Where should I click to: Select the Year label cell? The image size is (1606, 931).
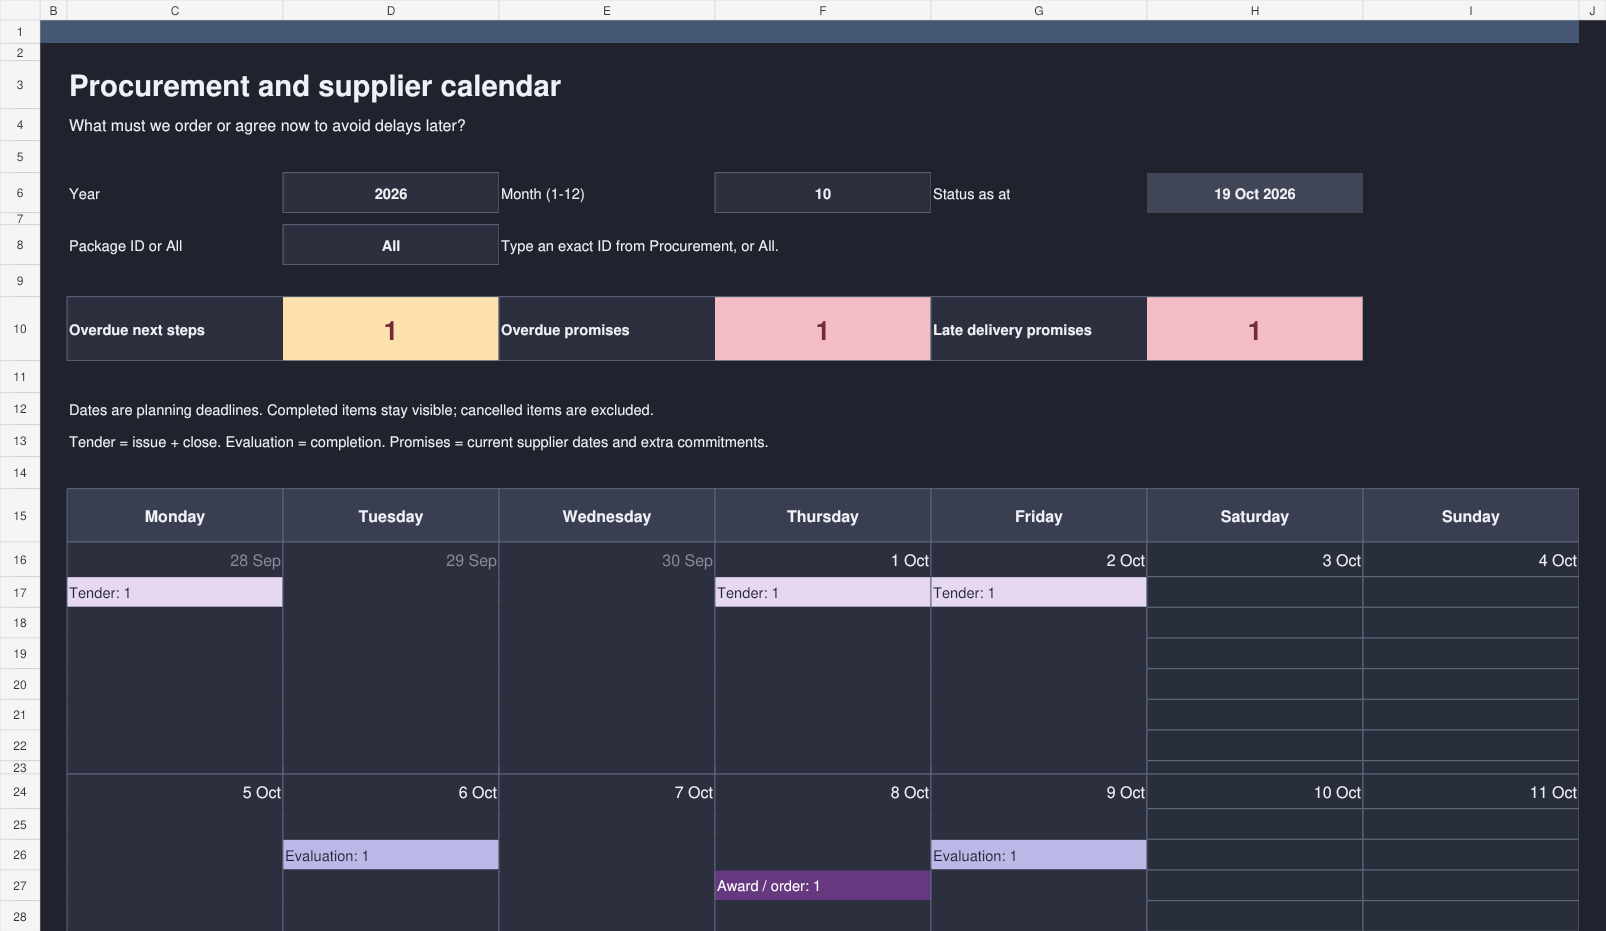175,193
